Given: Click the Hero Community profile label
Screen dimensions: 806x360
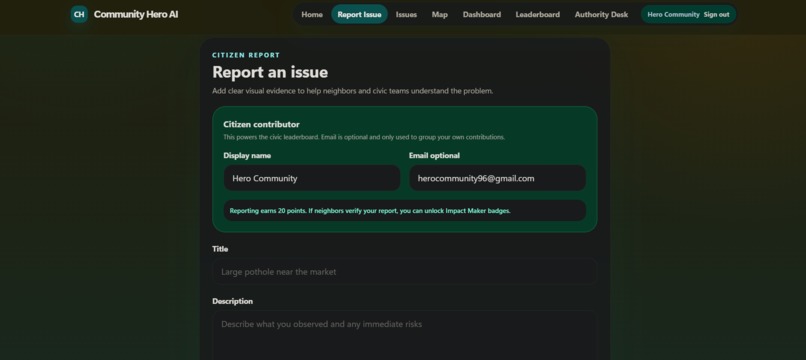Looking at the screenshot, I should (673, 14).
